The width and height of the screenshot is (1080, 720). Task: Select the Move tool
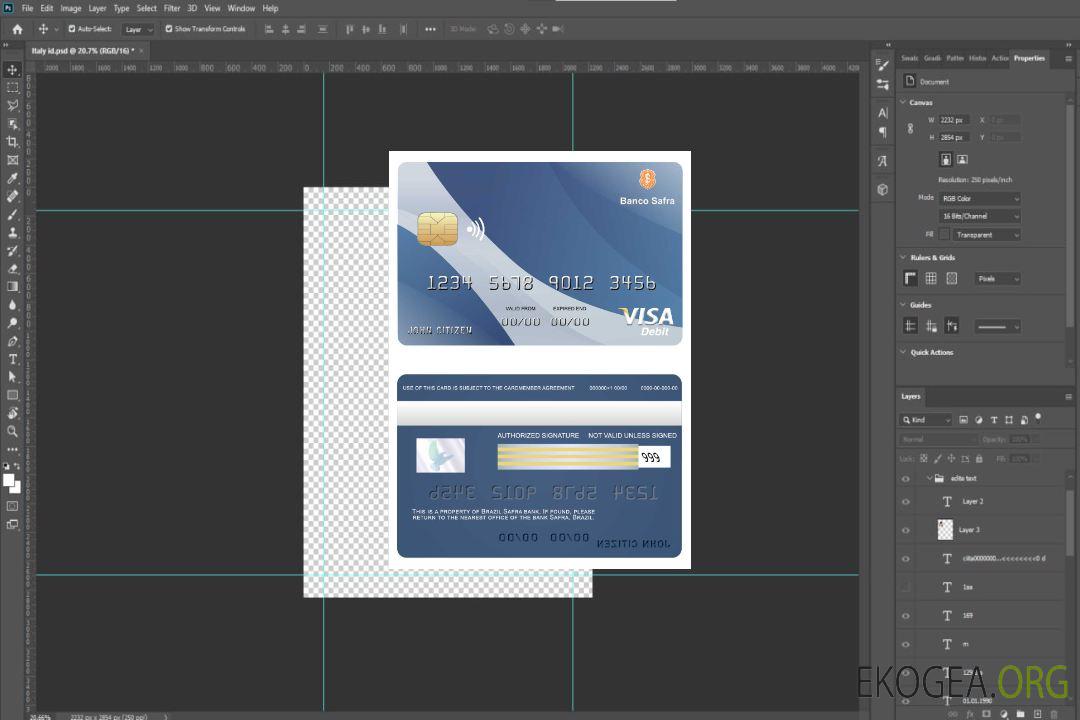(12, 70)
